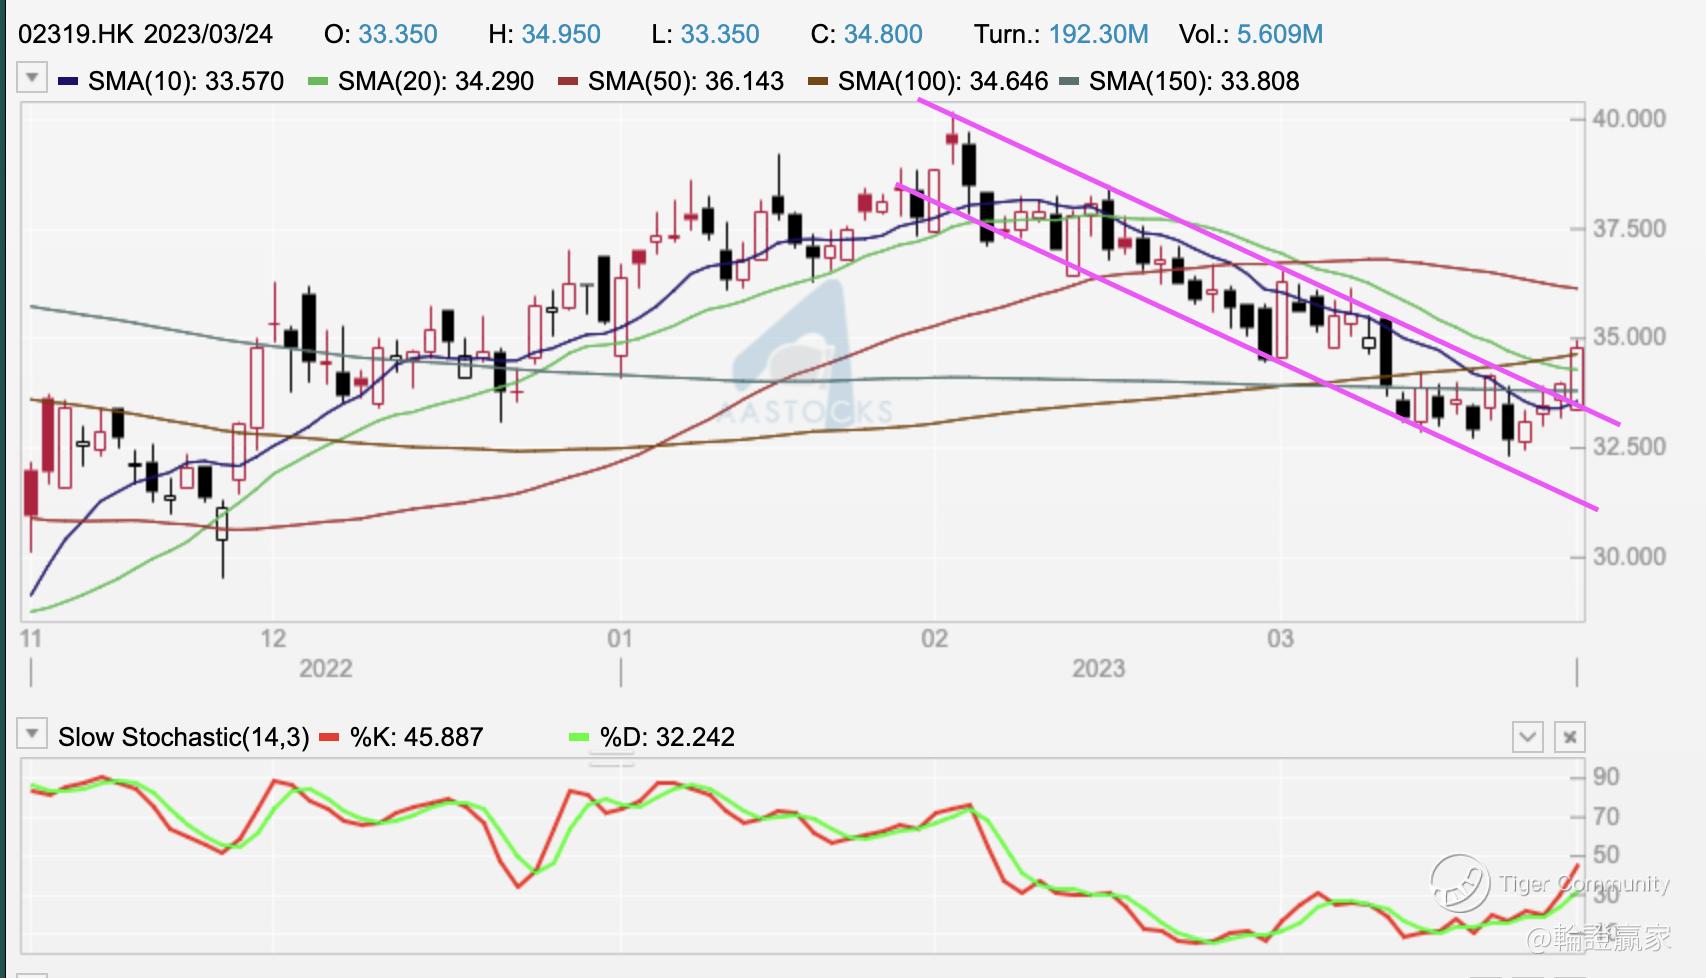Click the 2023 year axis label
The height and width of the screenshot is (978, 1706).
[x=1099, y=669]
